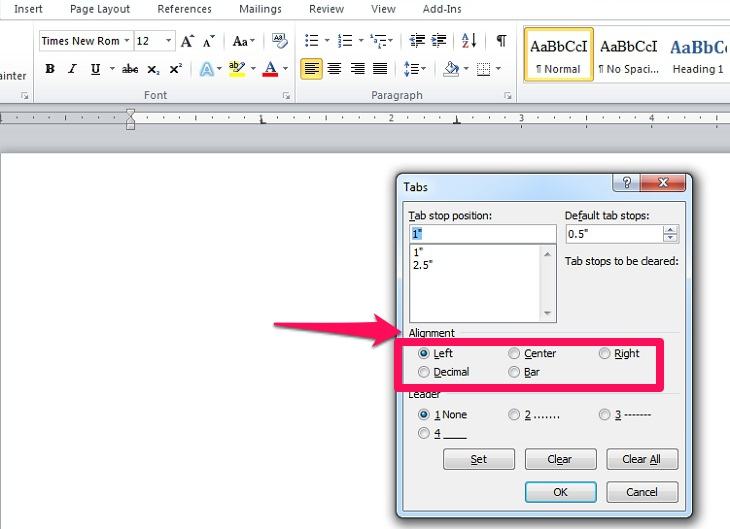Apply red font color

click(270, 69)
